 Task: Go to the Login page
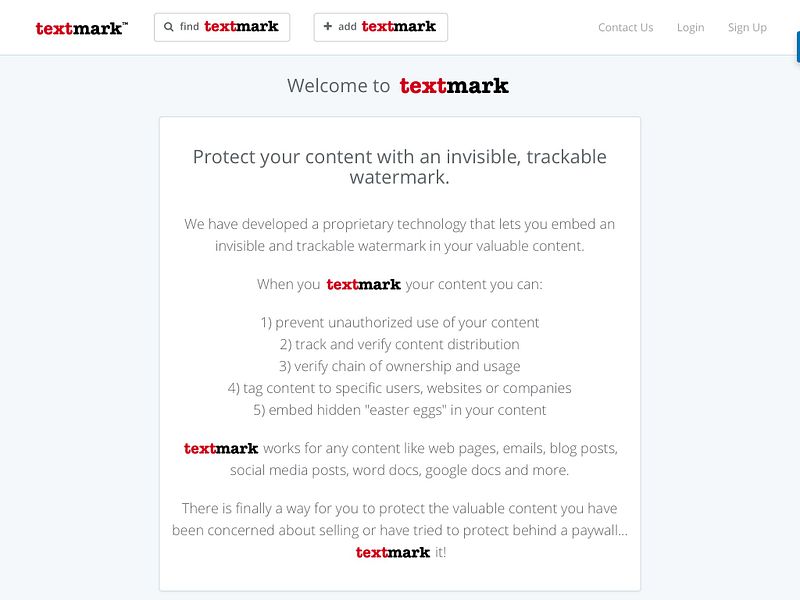690,27
